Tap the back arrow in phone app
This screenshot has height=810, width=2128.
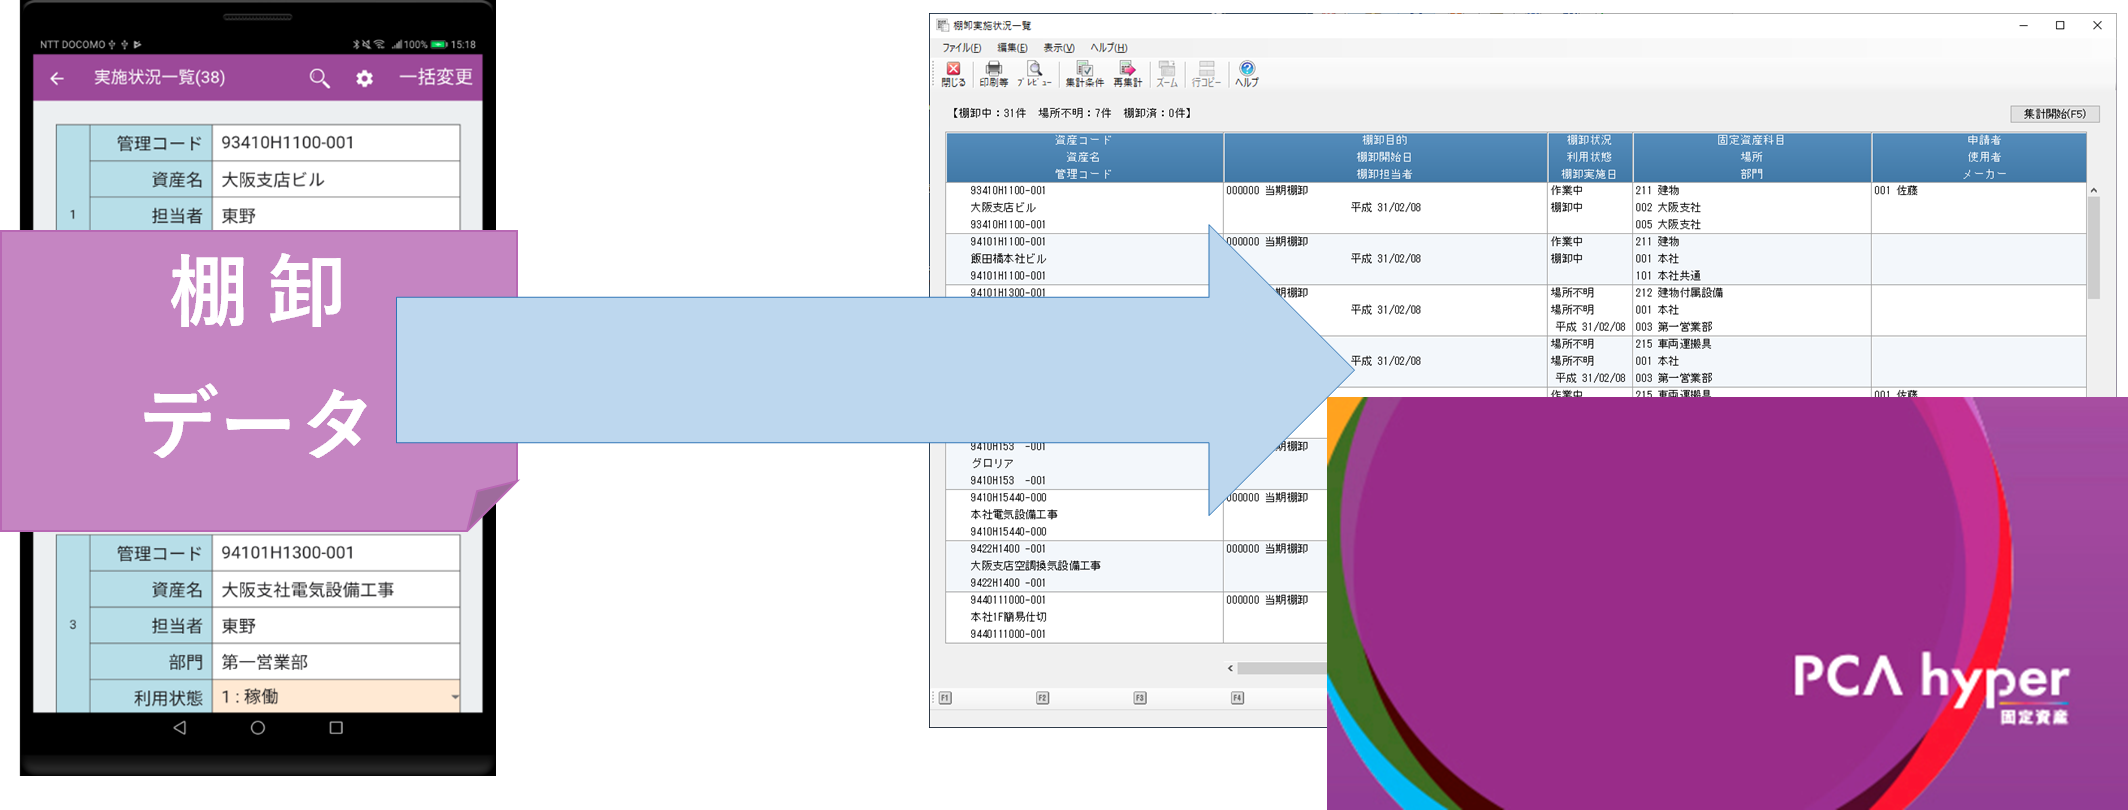point(57,78)
